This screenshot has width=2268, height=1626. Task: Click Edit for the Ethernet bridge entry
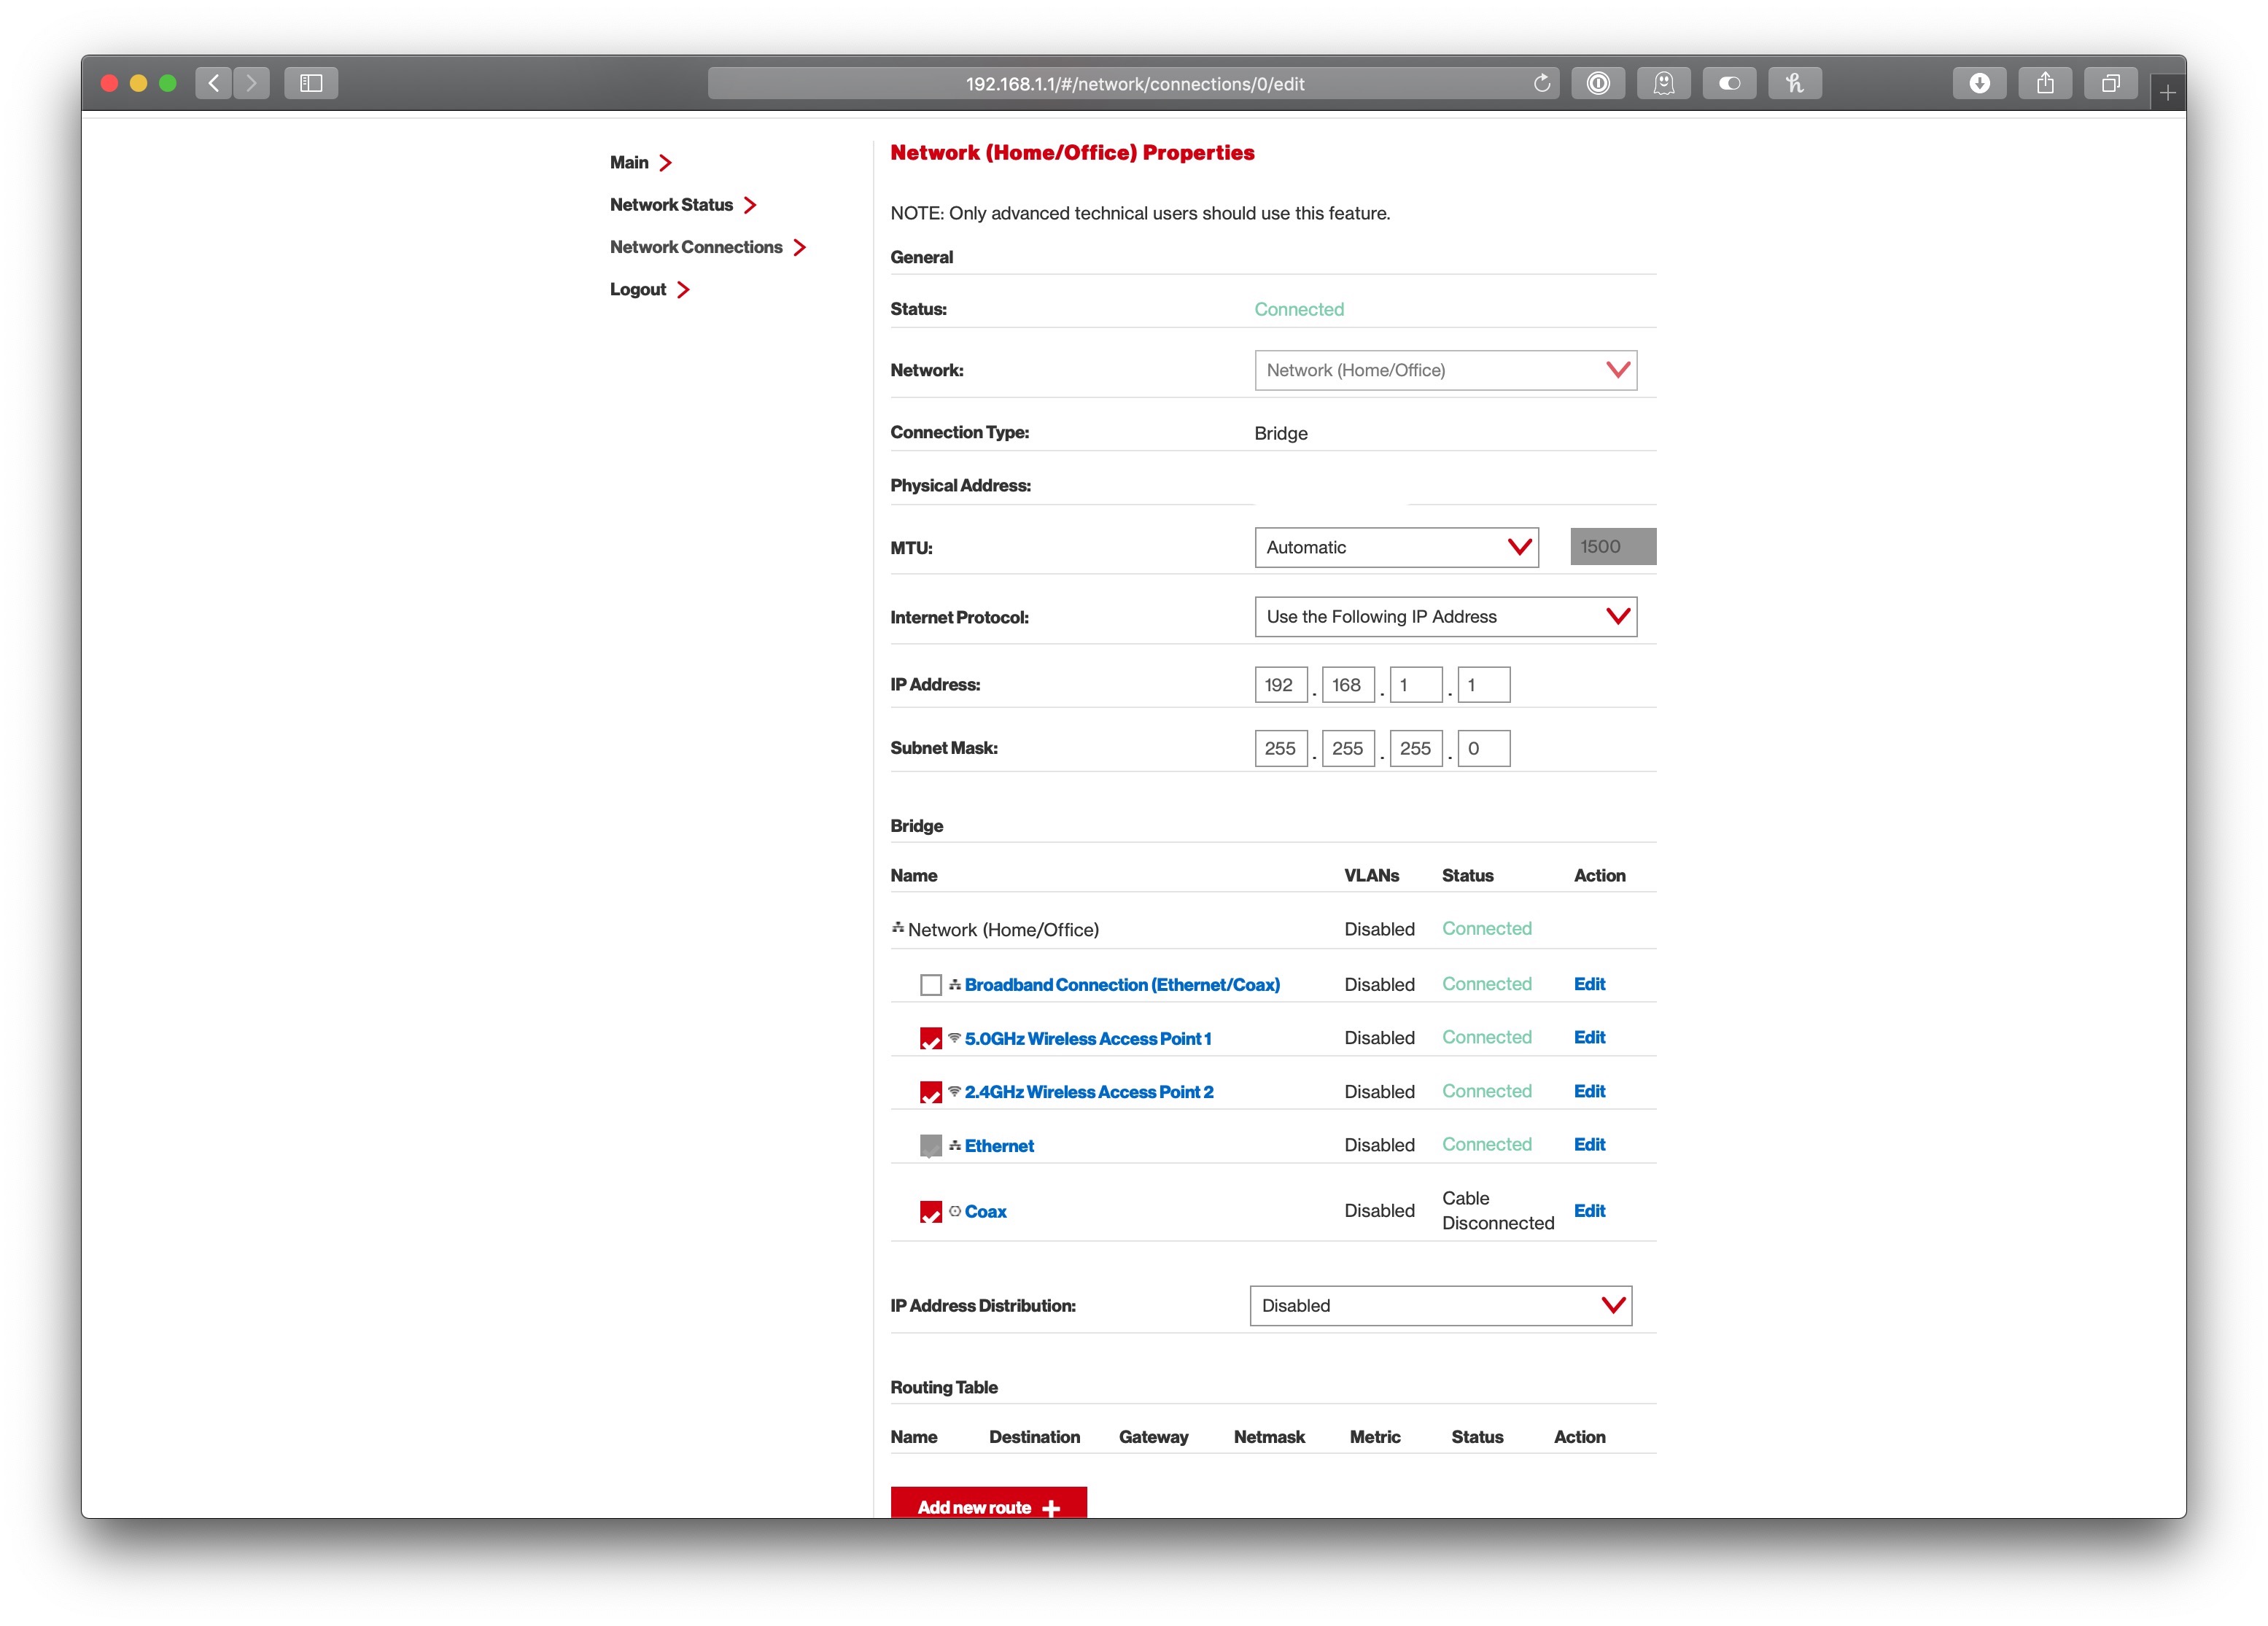1588,1145
